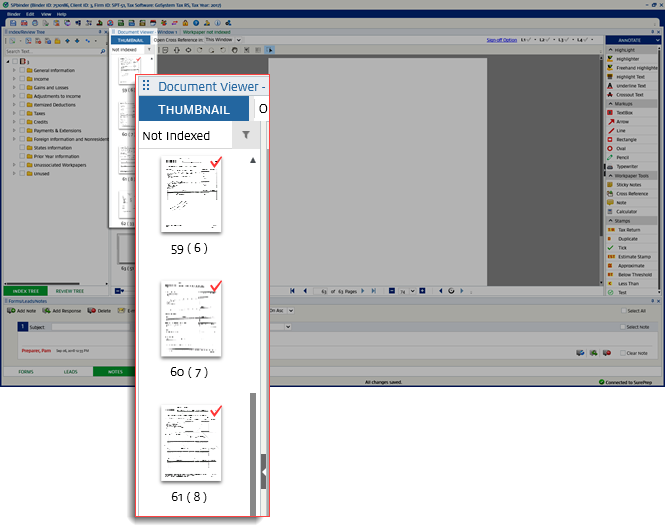The height and width of the screenshot is (532, 665).
Task: Click the blue help question-mark icon
Action: [x=196, y=23]
